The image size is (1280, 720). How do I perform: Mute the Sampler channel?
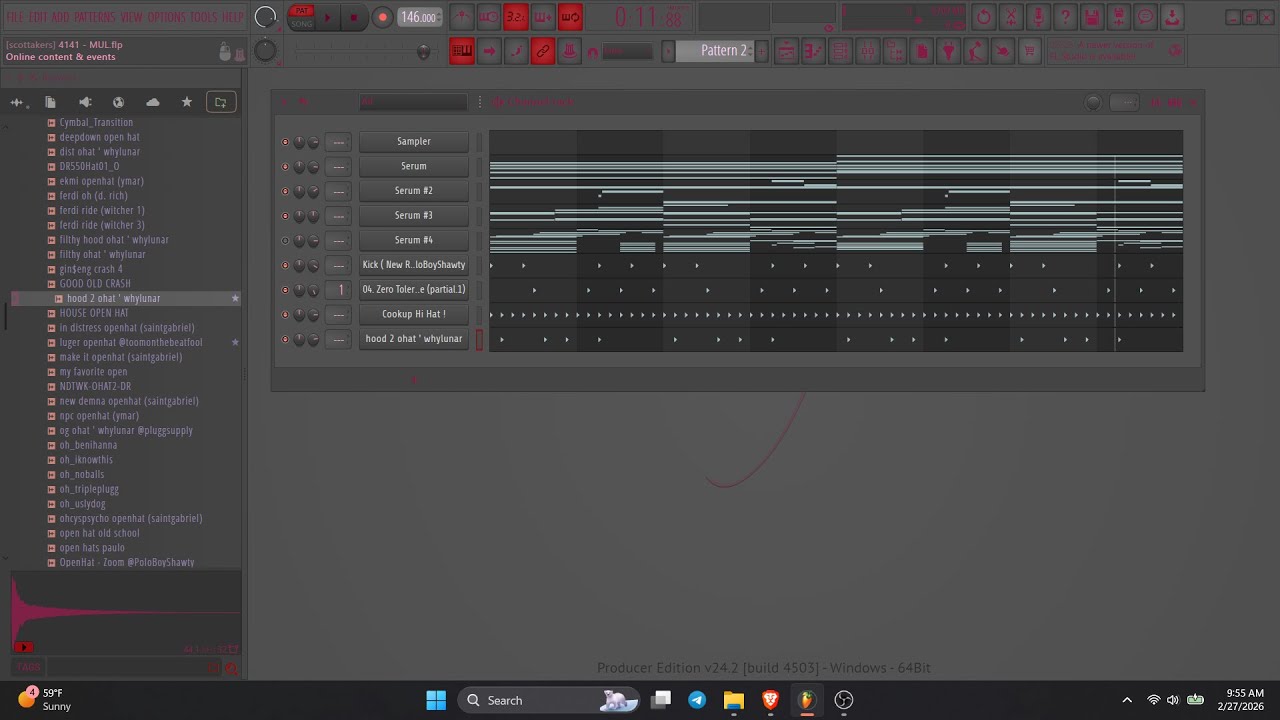[285, 142]
